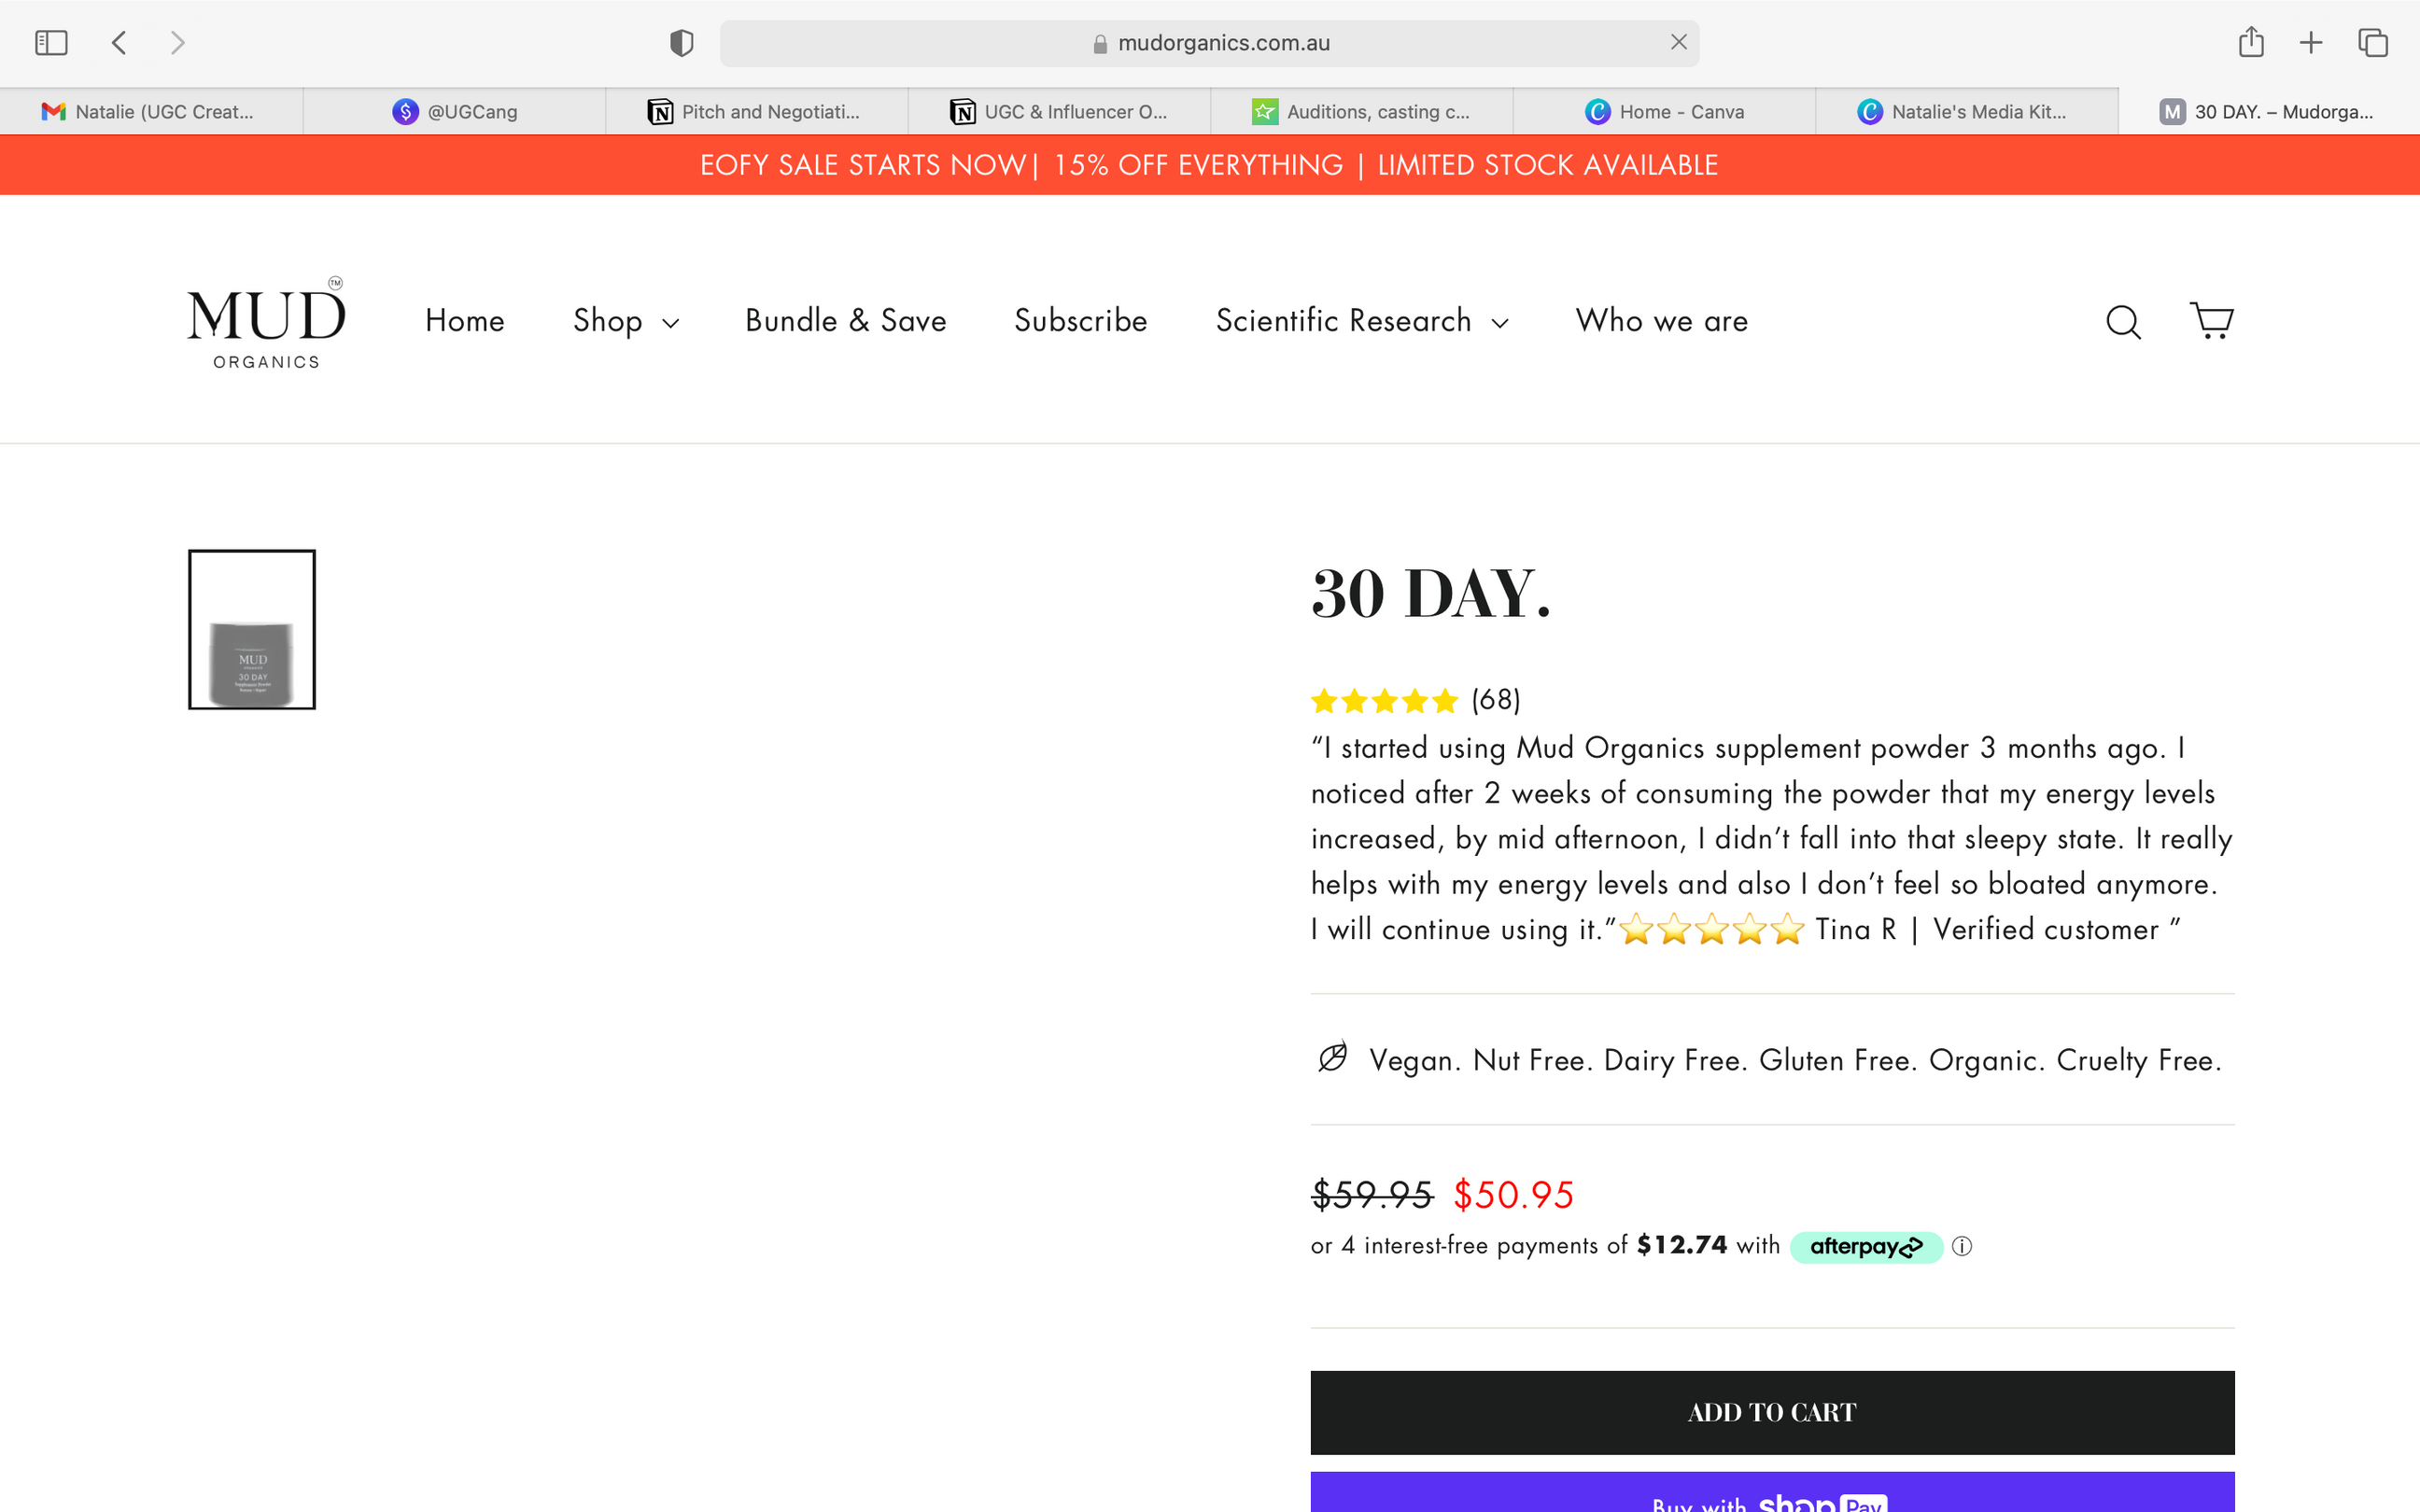
Task: Click the Afterpay info icon
Action: [x=1962, y=1246]
